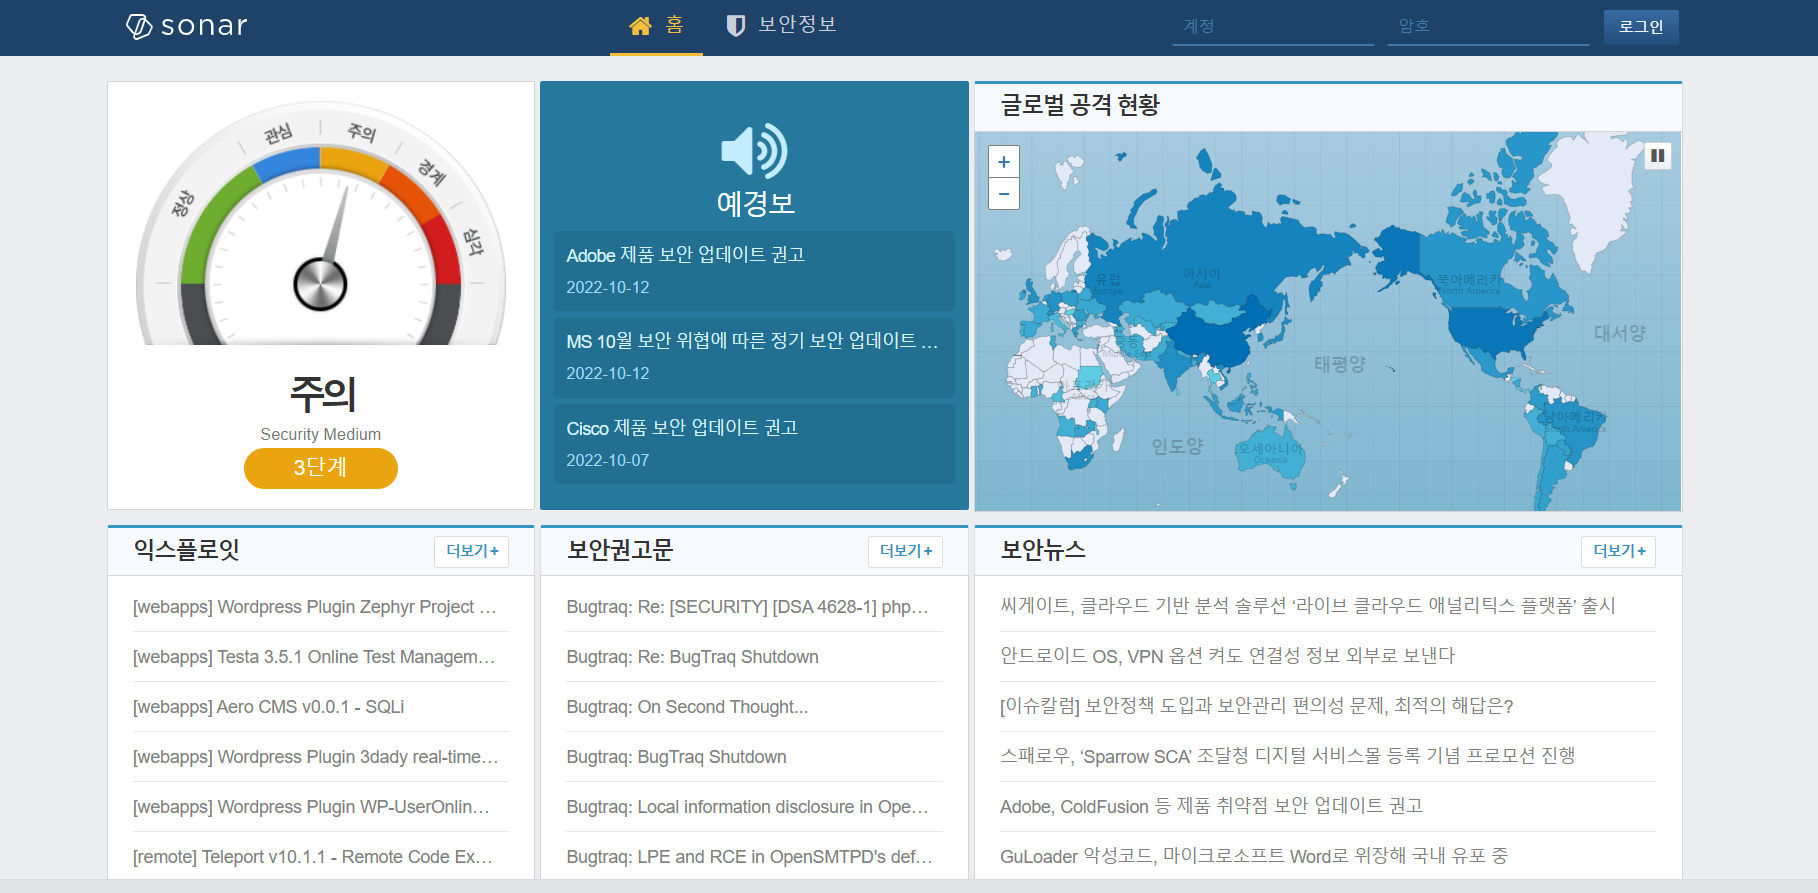Viewport: 1818px width, 893px height.
Task: Open Adobe ColdFusion 취약점 news article
Action: click(1212, 806)
